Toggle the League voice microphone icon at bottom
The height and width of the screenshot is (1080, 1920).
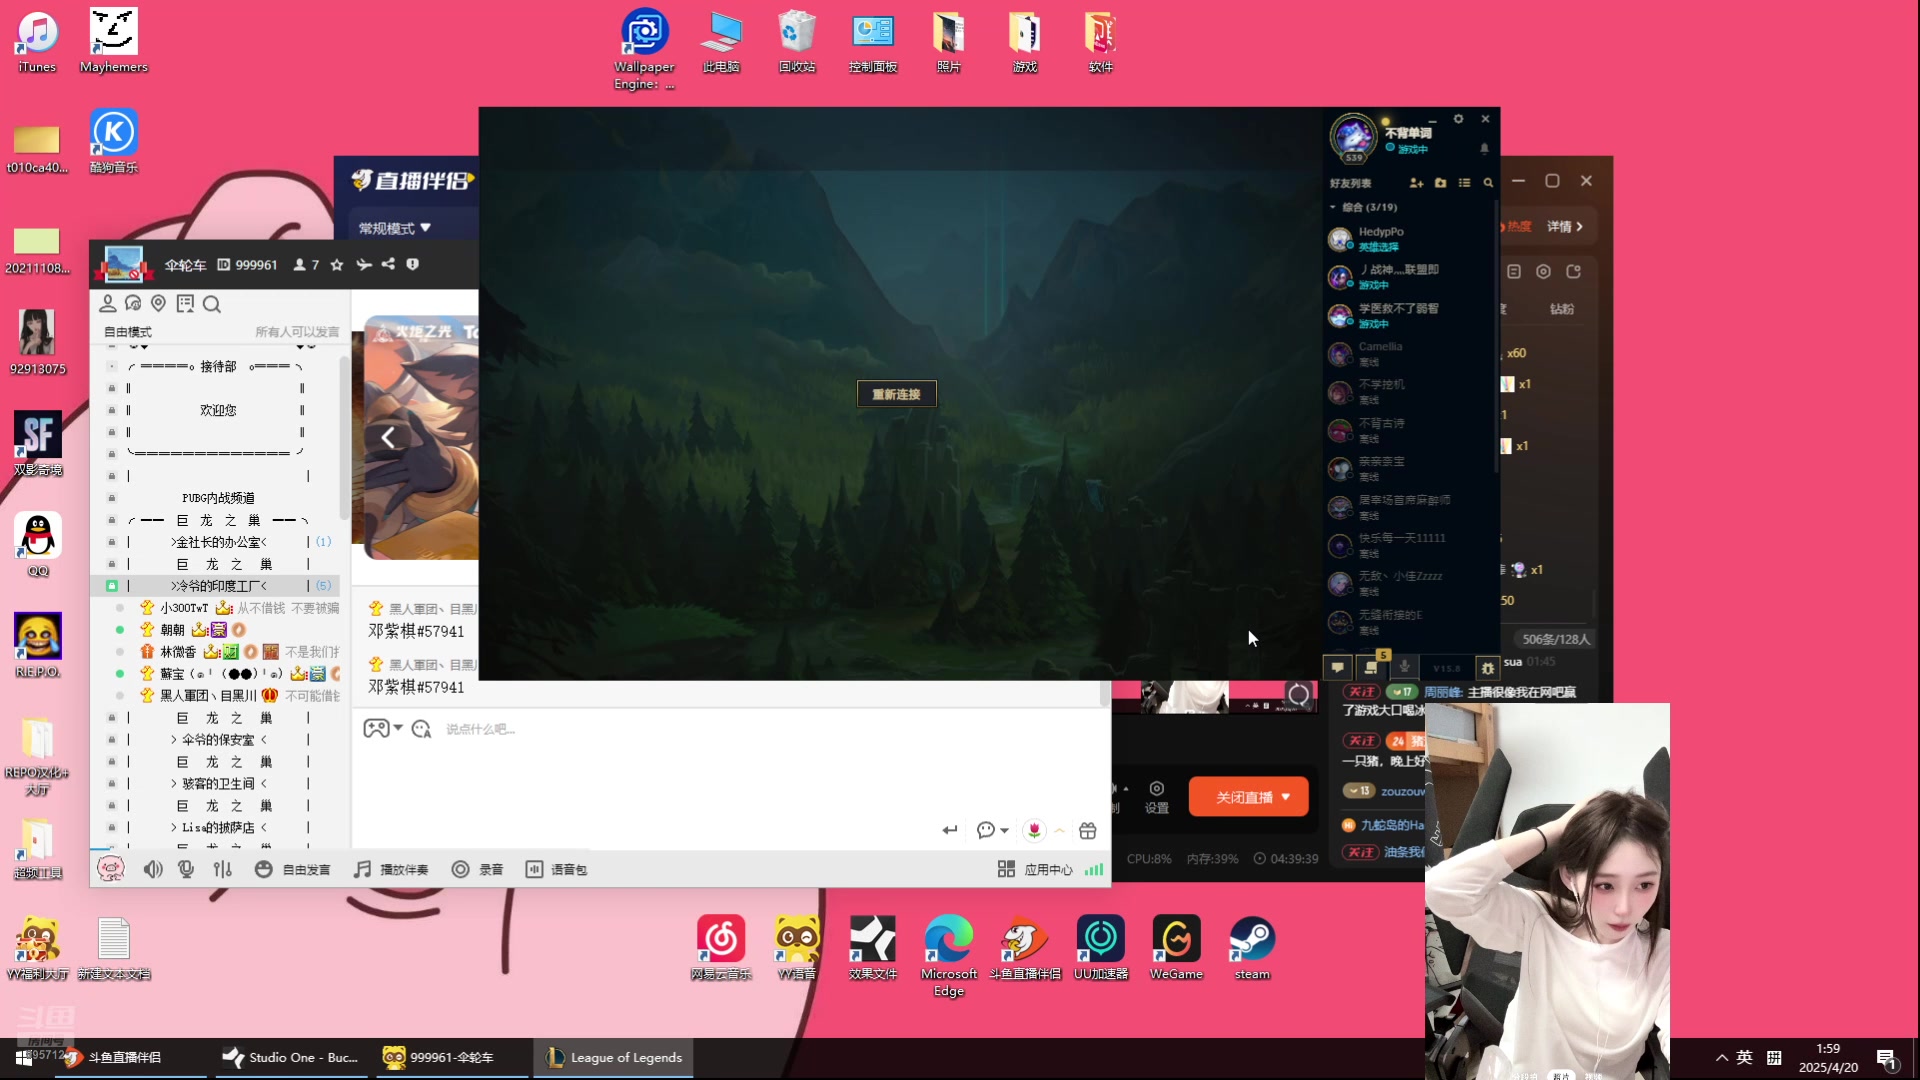[x=1404, y=667]
